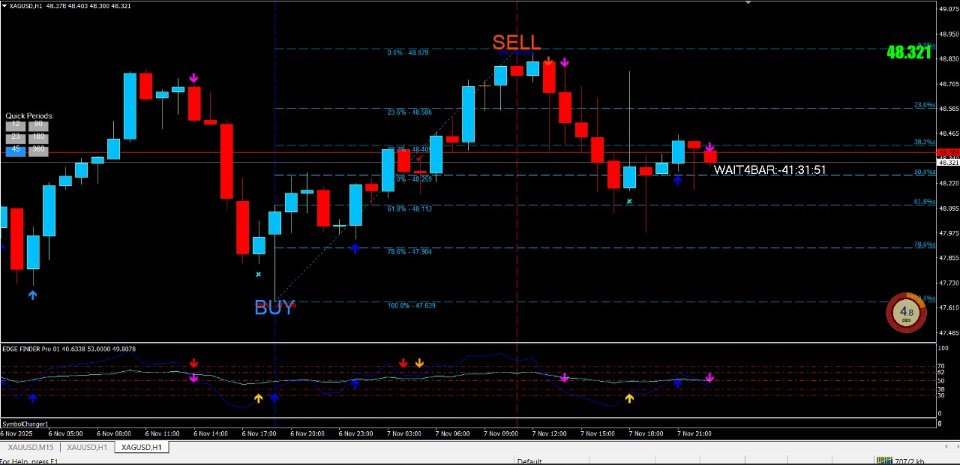This screenshot has width=960, height=465.
Task: Click the red down arrow near 7 Nov 03:00 in indicator
Action: point(403,363)
